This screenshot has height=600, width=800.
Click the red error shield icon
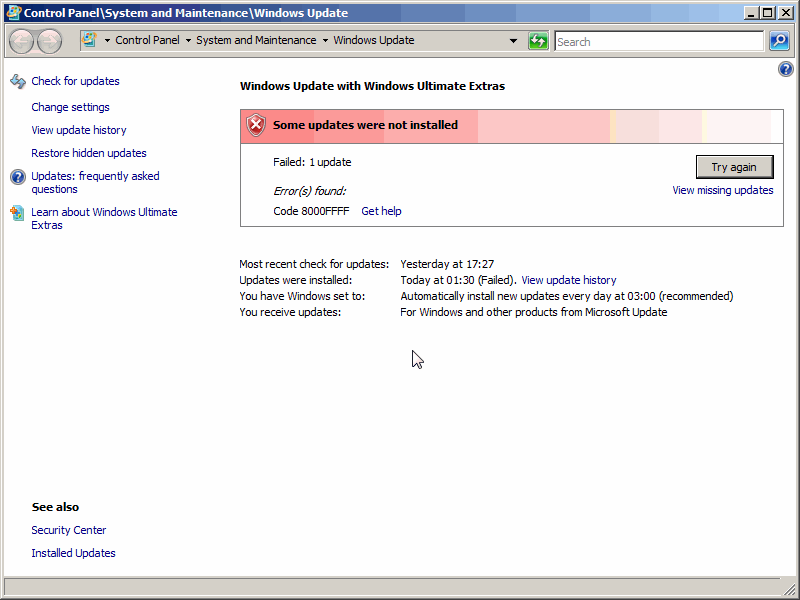[256, 126]
